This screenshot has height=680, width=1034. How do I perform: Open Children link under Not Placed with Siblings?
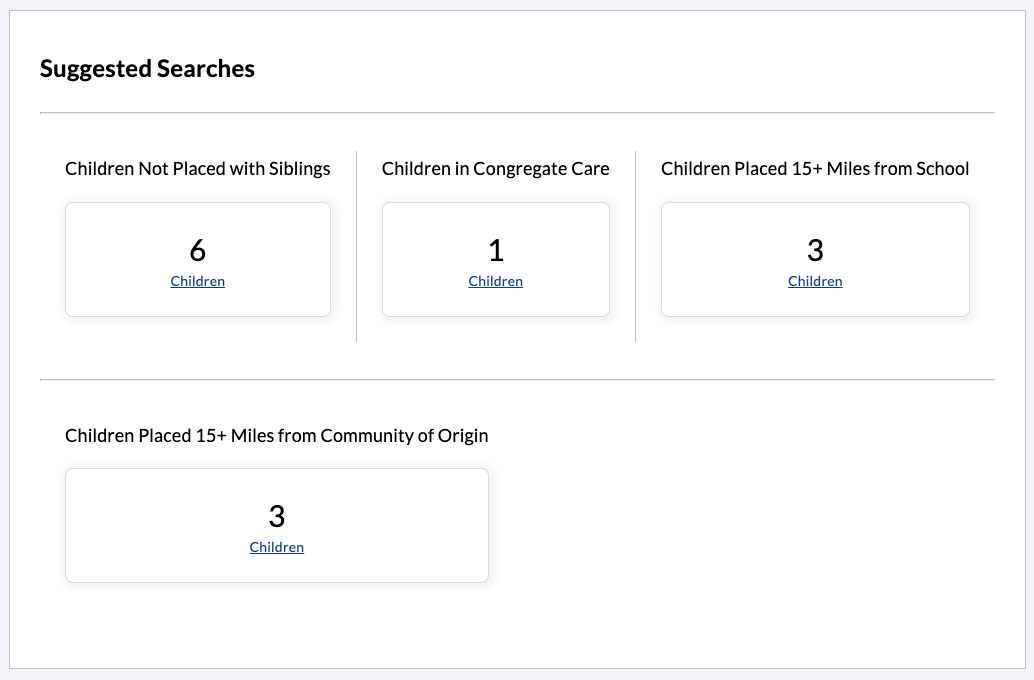pos(198,282)
